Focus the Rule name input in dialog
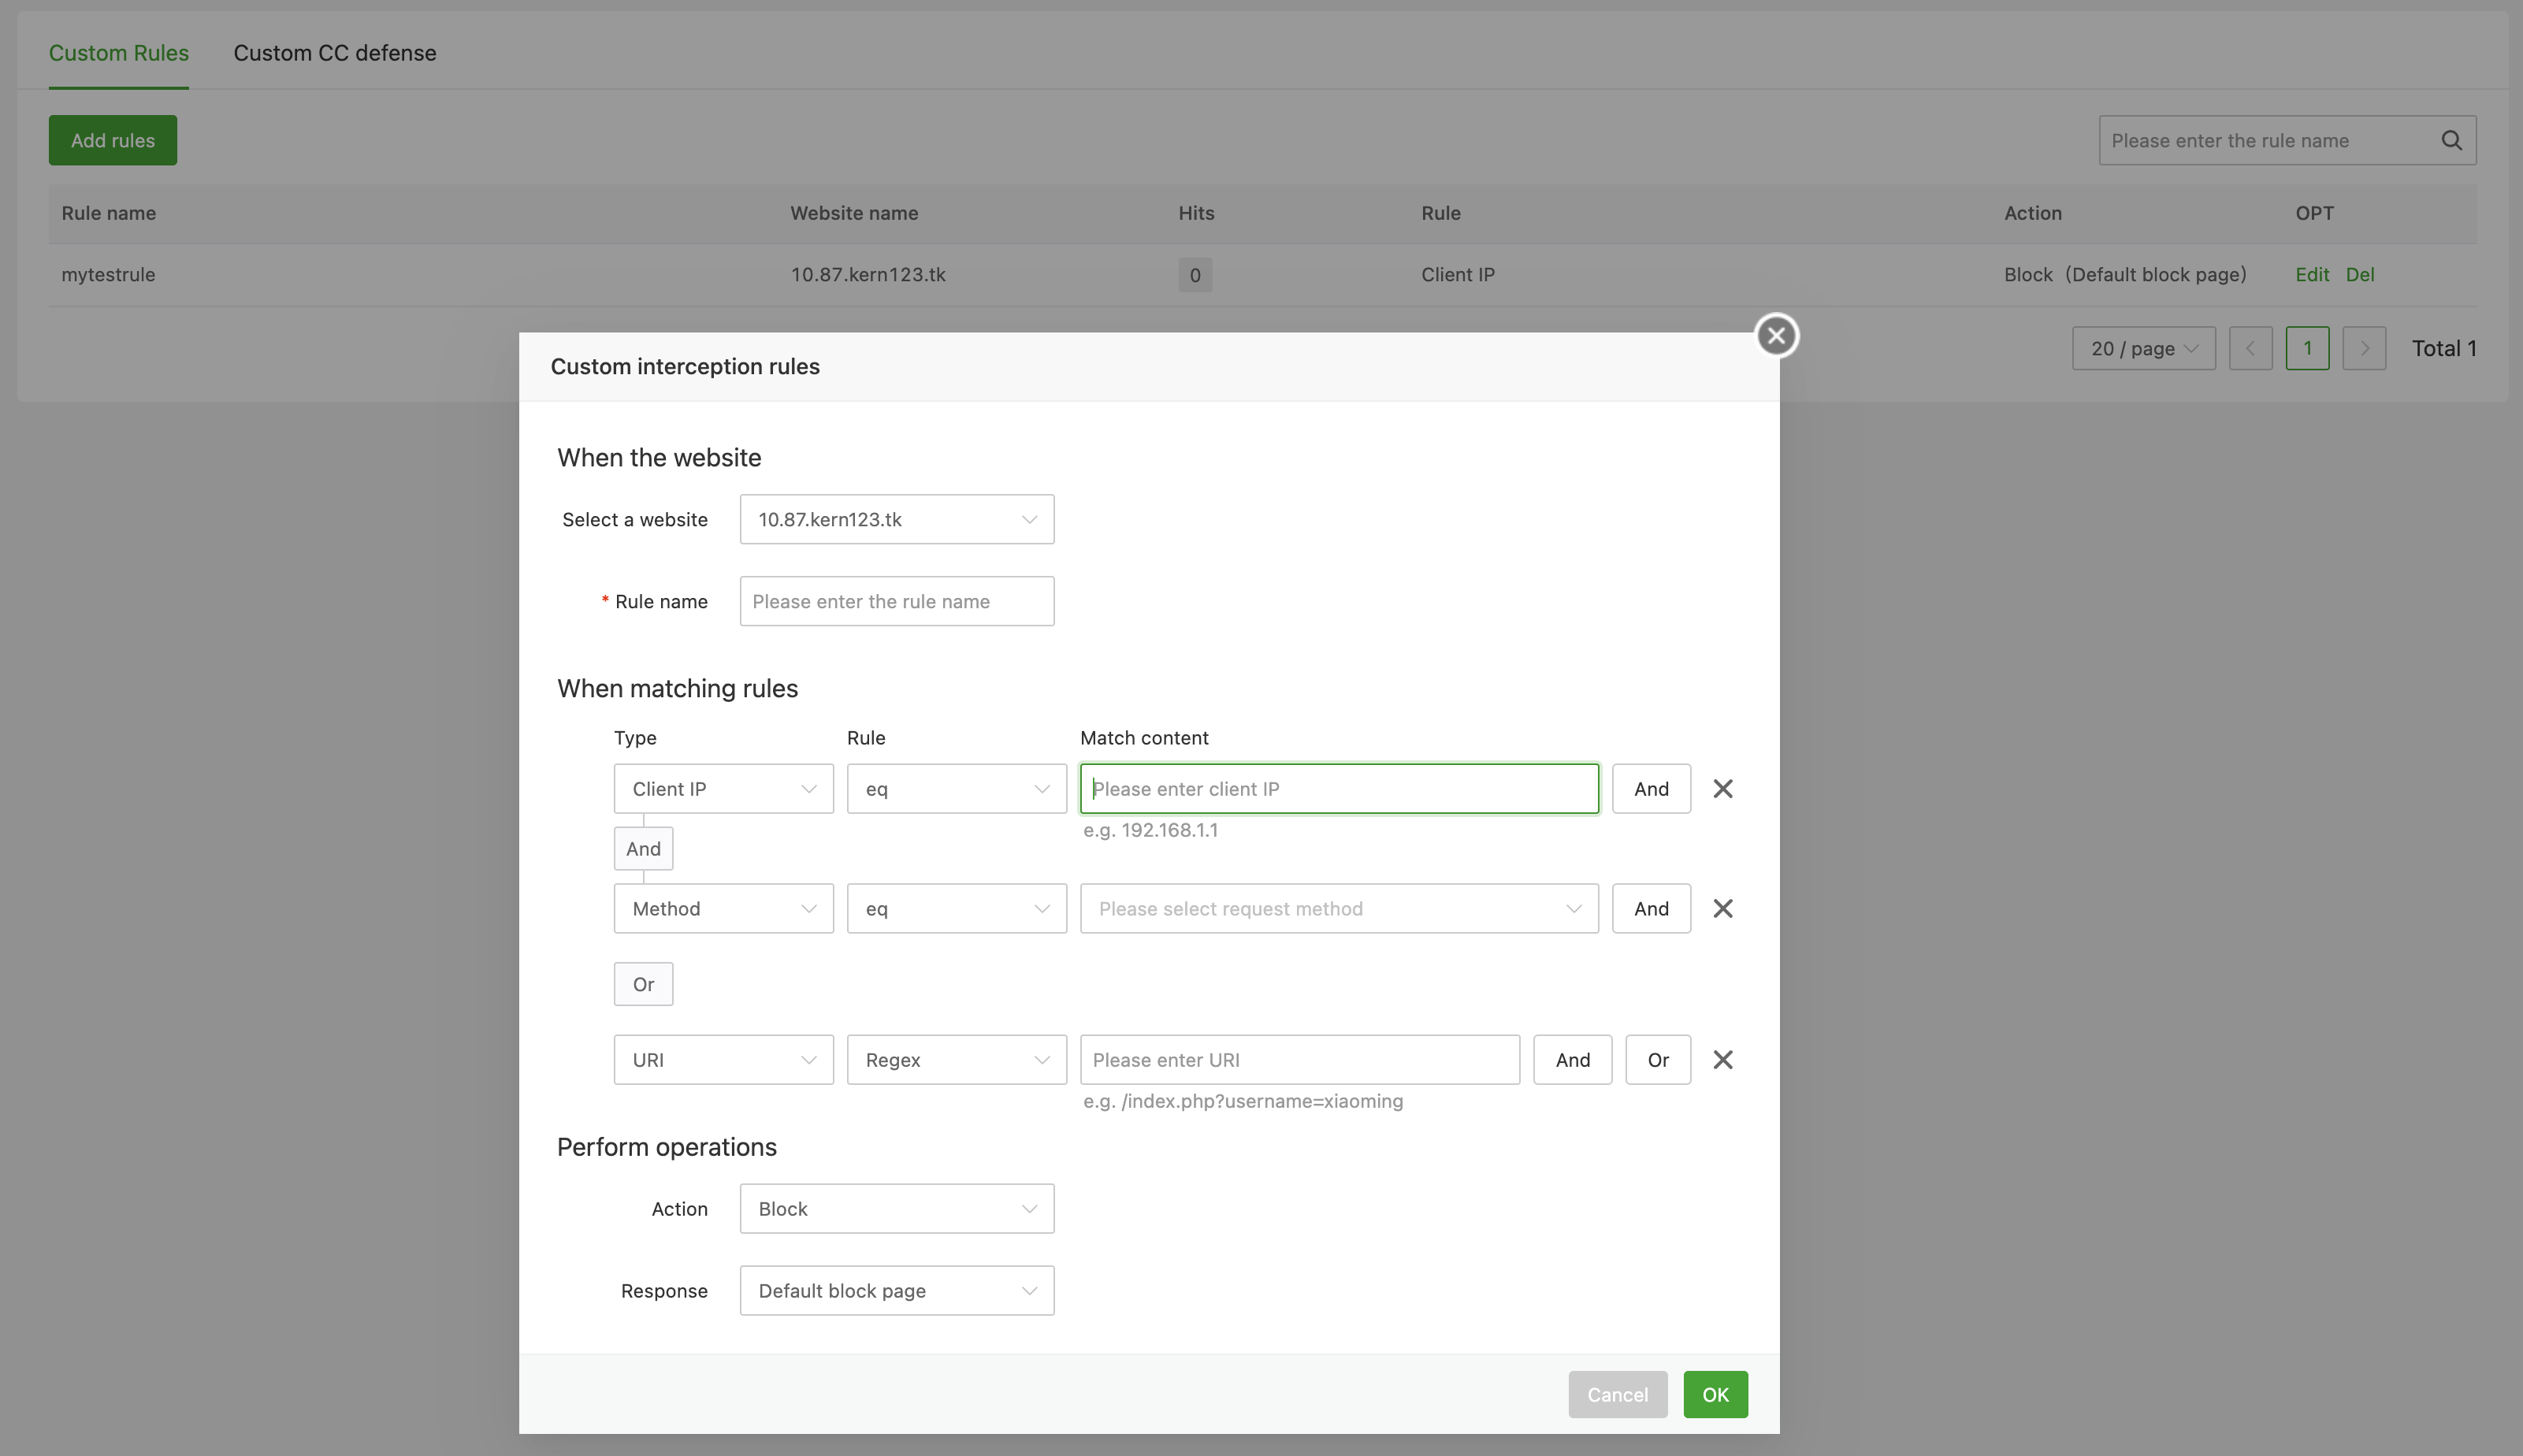Screen dimensions: 2523x1456 (x=896, y=602)
